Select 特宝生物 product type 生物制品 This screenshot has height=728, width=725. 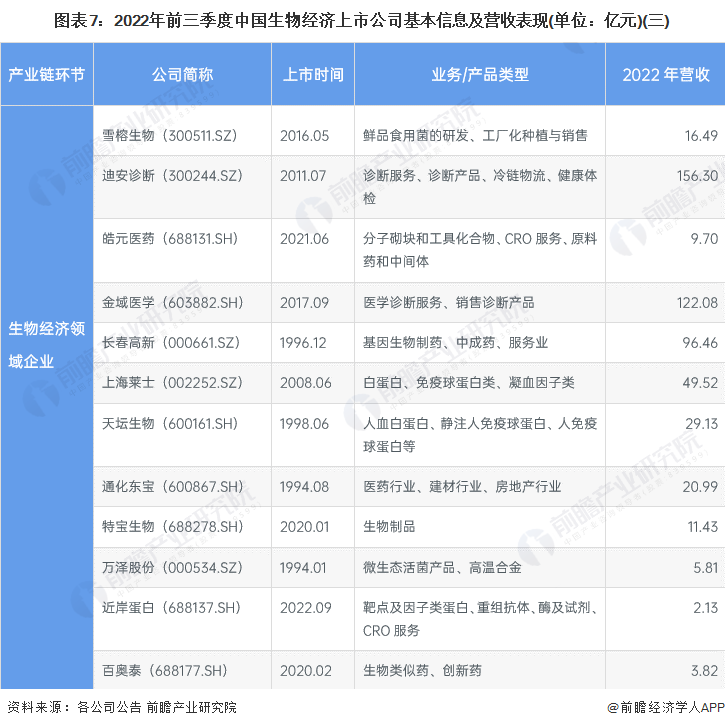click(x=389, y=526)
